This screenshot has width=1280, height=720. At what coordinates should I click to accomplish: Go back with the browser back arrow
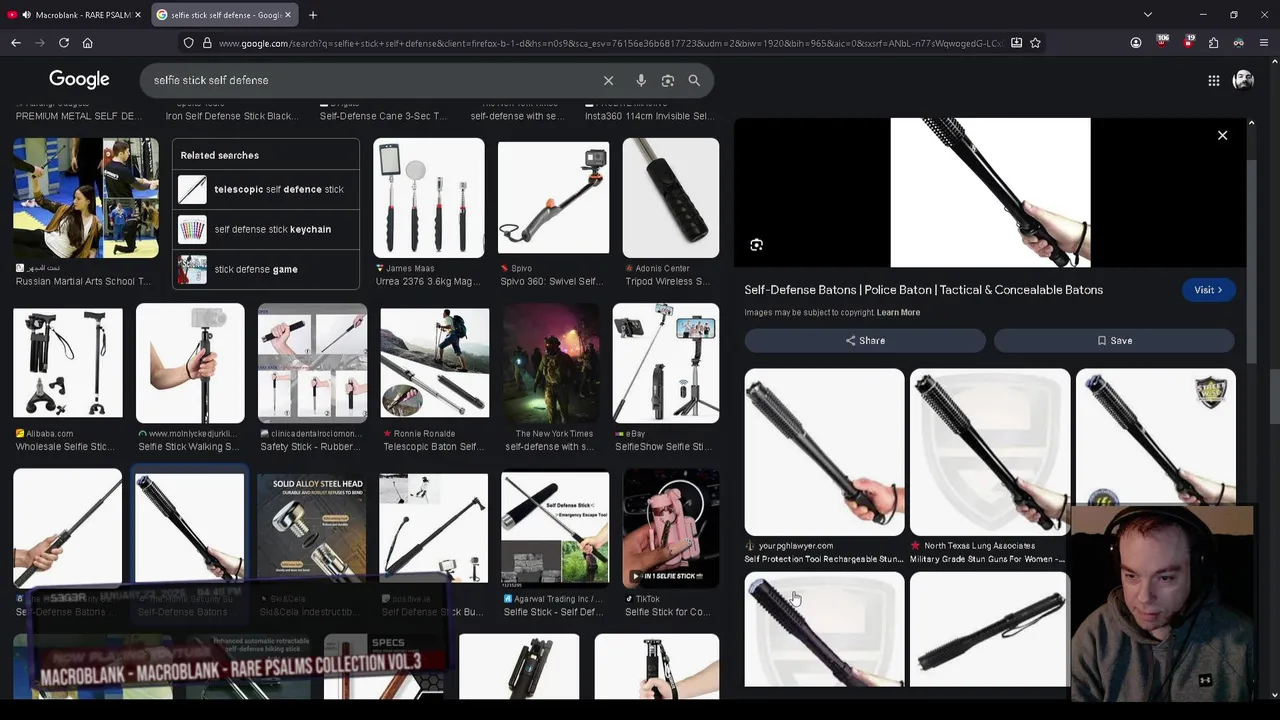[16, 43]
